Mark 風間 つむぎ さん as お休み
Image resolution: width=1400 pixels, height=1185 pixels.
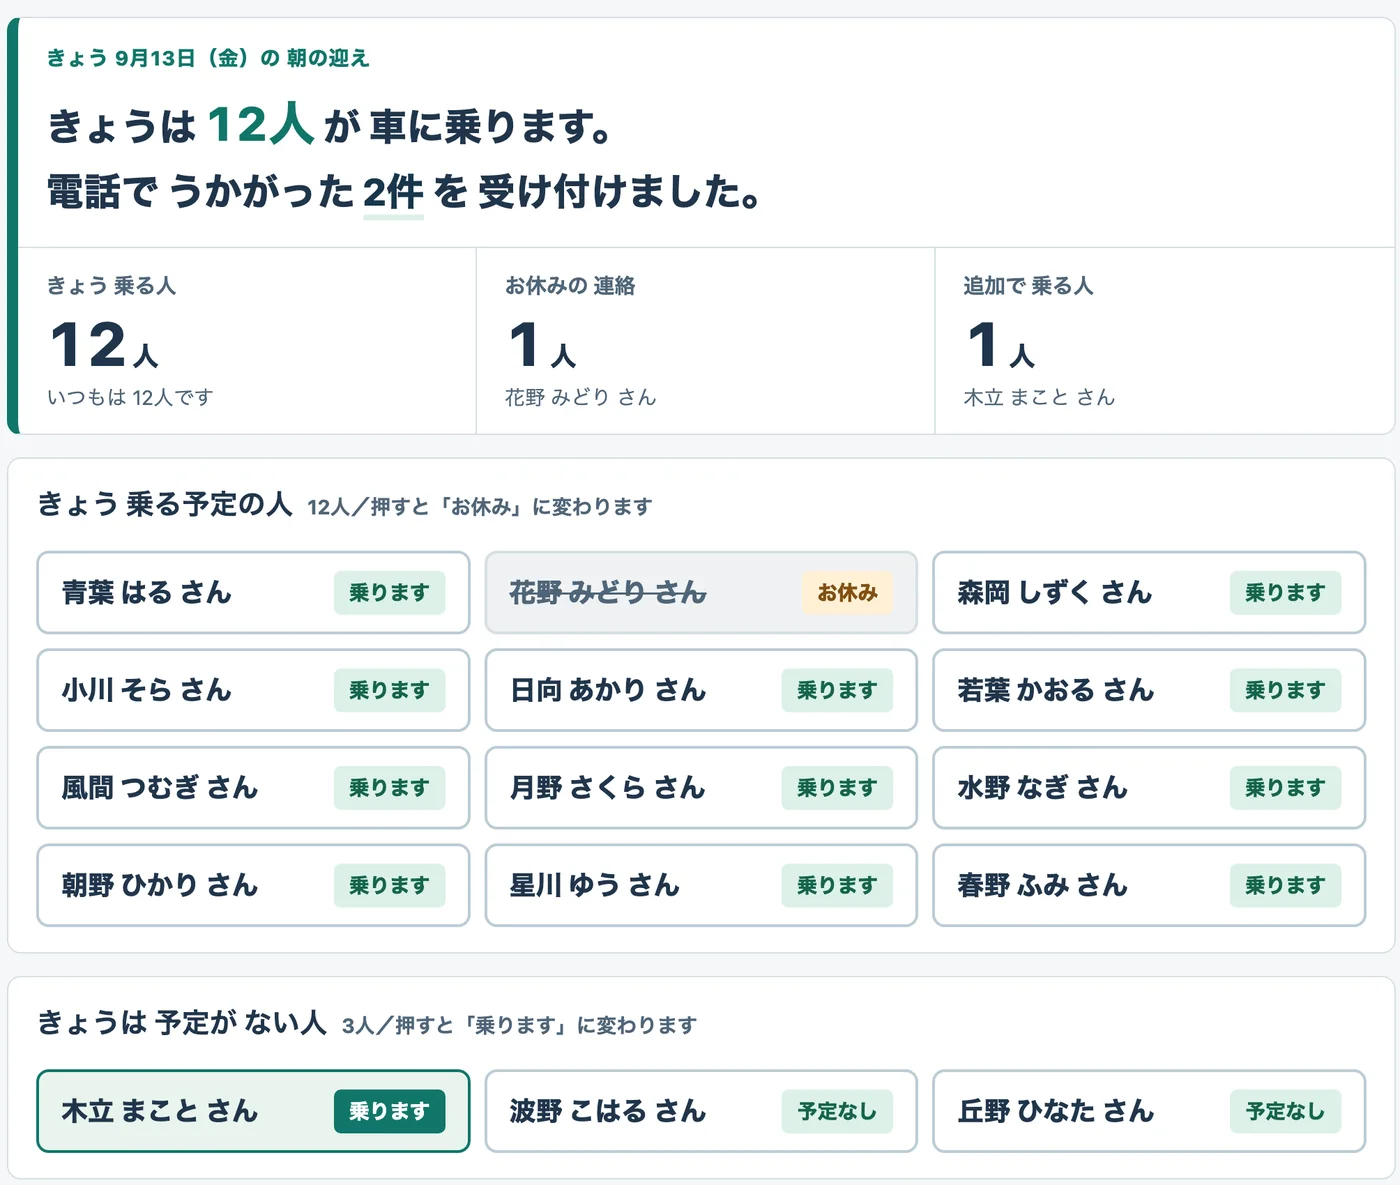point(253,787)
